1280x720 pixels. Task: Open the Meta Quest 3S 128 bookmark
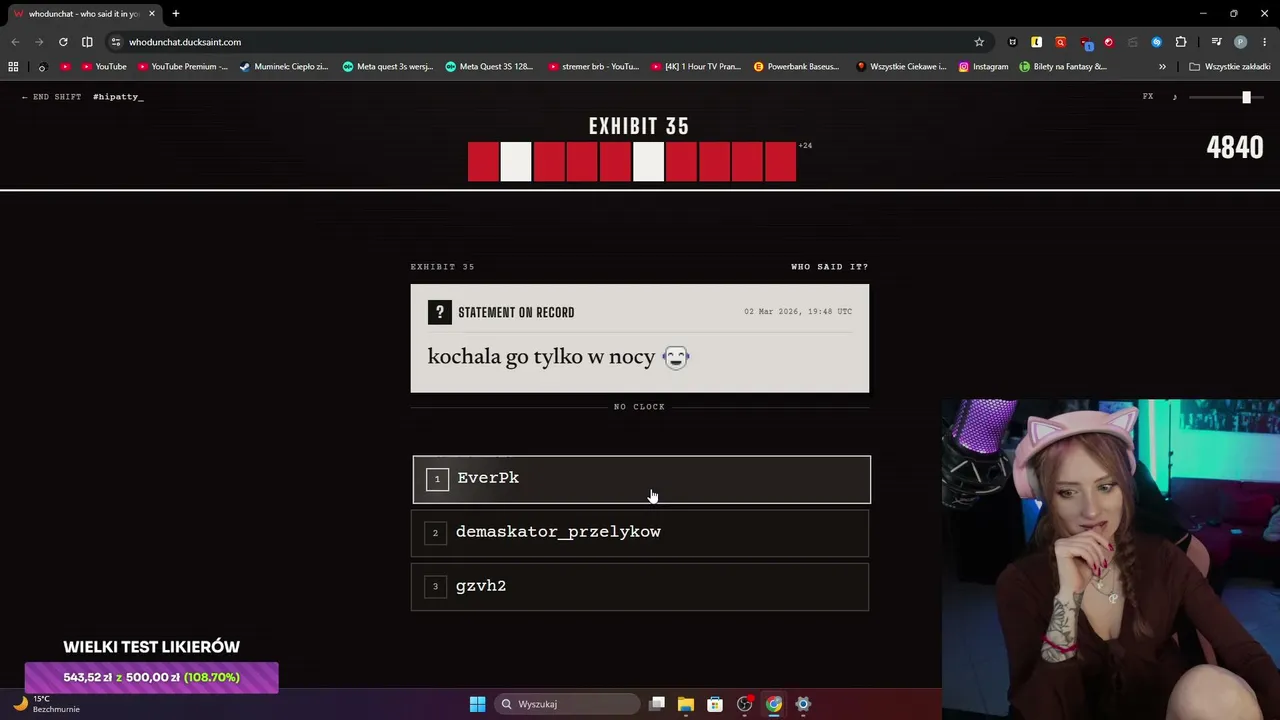[x=489, y=67]
